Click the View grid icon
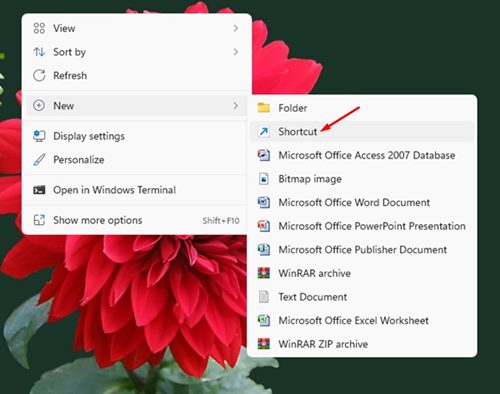The width and height of the screenshot is (500, 394). click(39, 28)
